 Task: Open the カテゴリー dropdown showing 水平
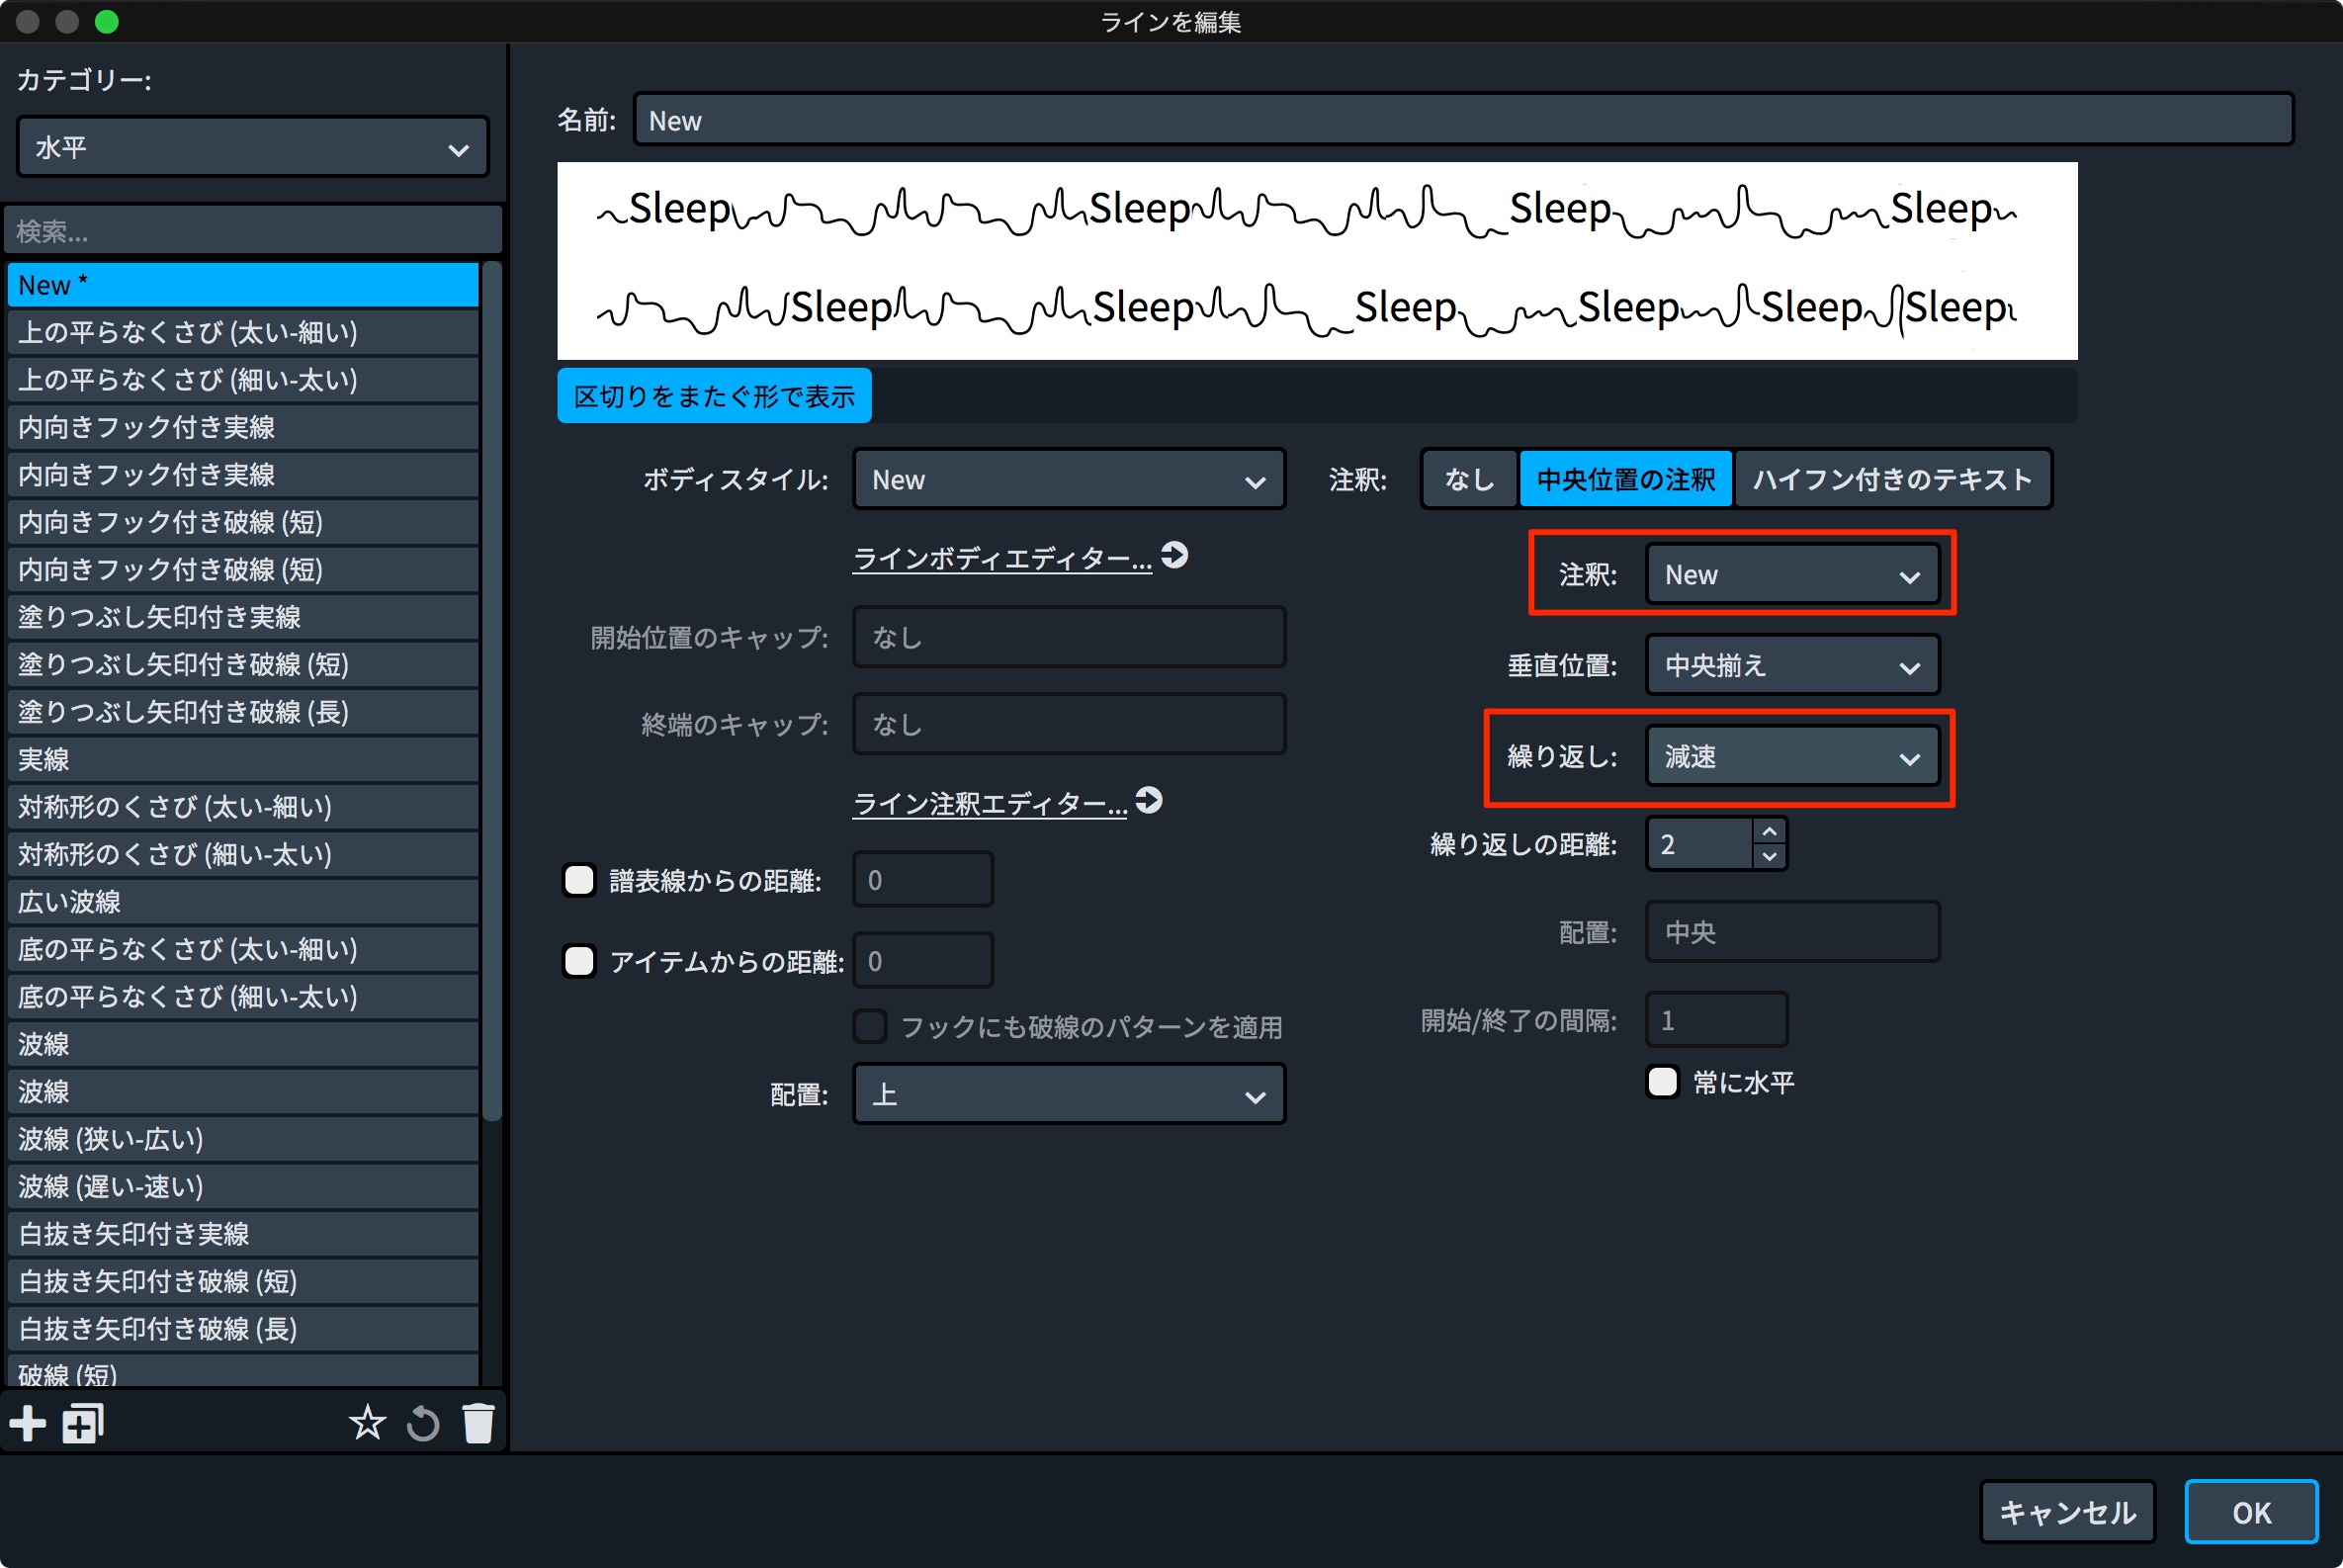pyautogui.click(x=253, y=148)
